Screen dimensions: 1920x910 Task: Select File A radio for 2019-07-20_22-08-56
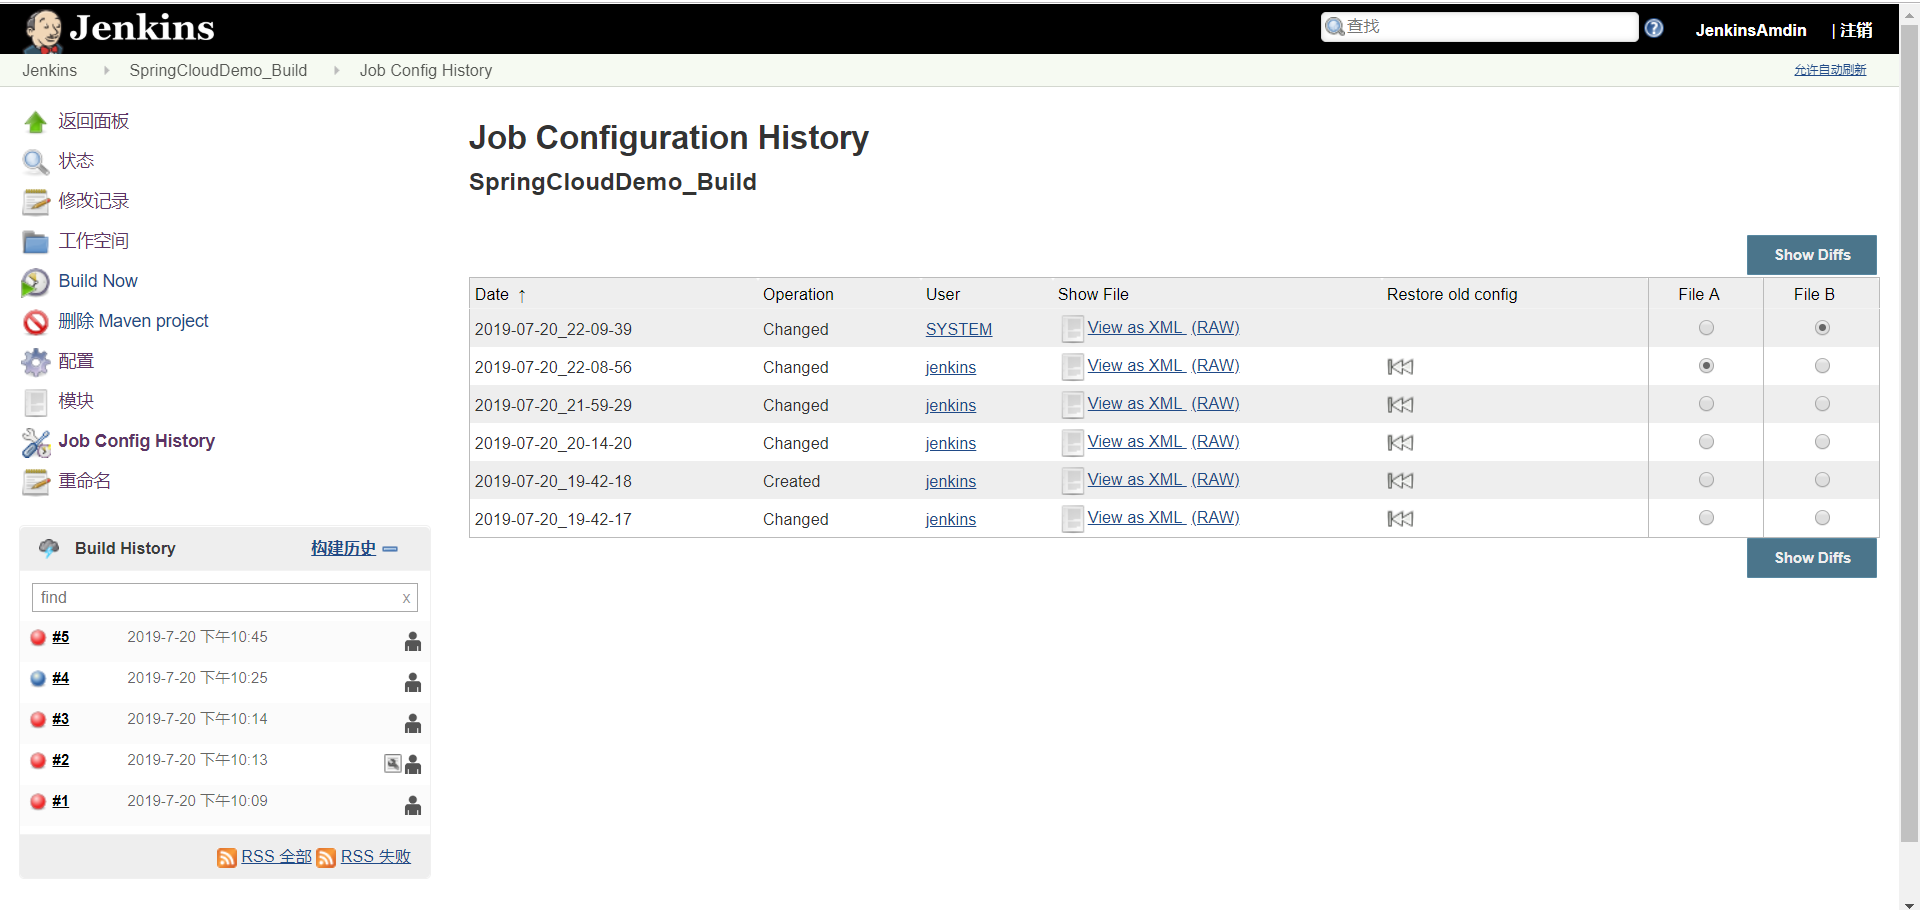1706,366
